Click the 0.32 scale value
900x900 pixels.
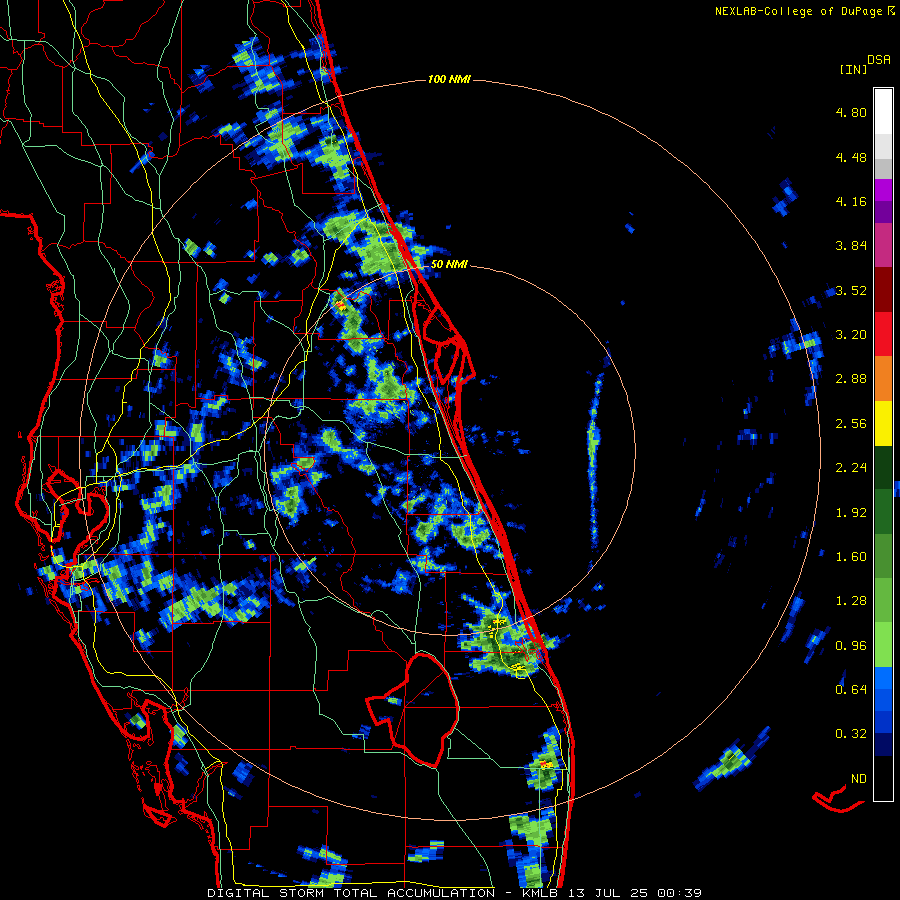[851, 734]
